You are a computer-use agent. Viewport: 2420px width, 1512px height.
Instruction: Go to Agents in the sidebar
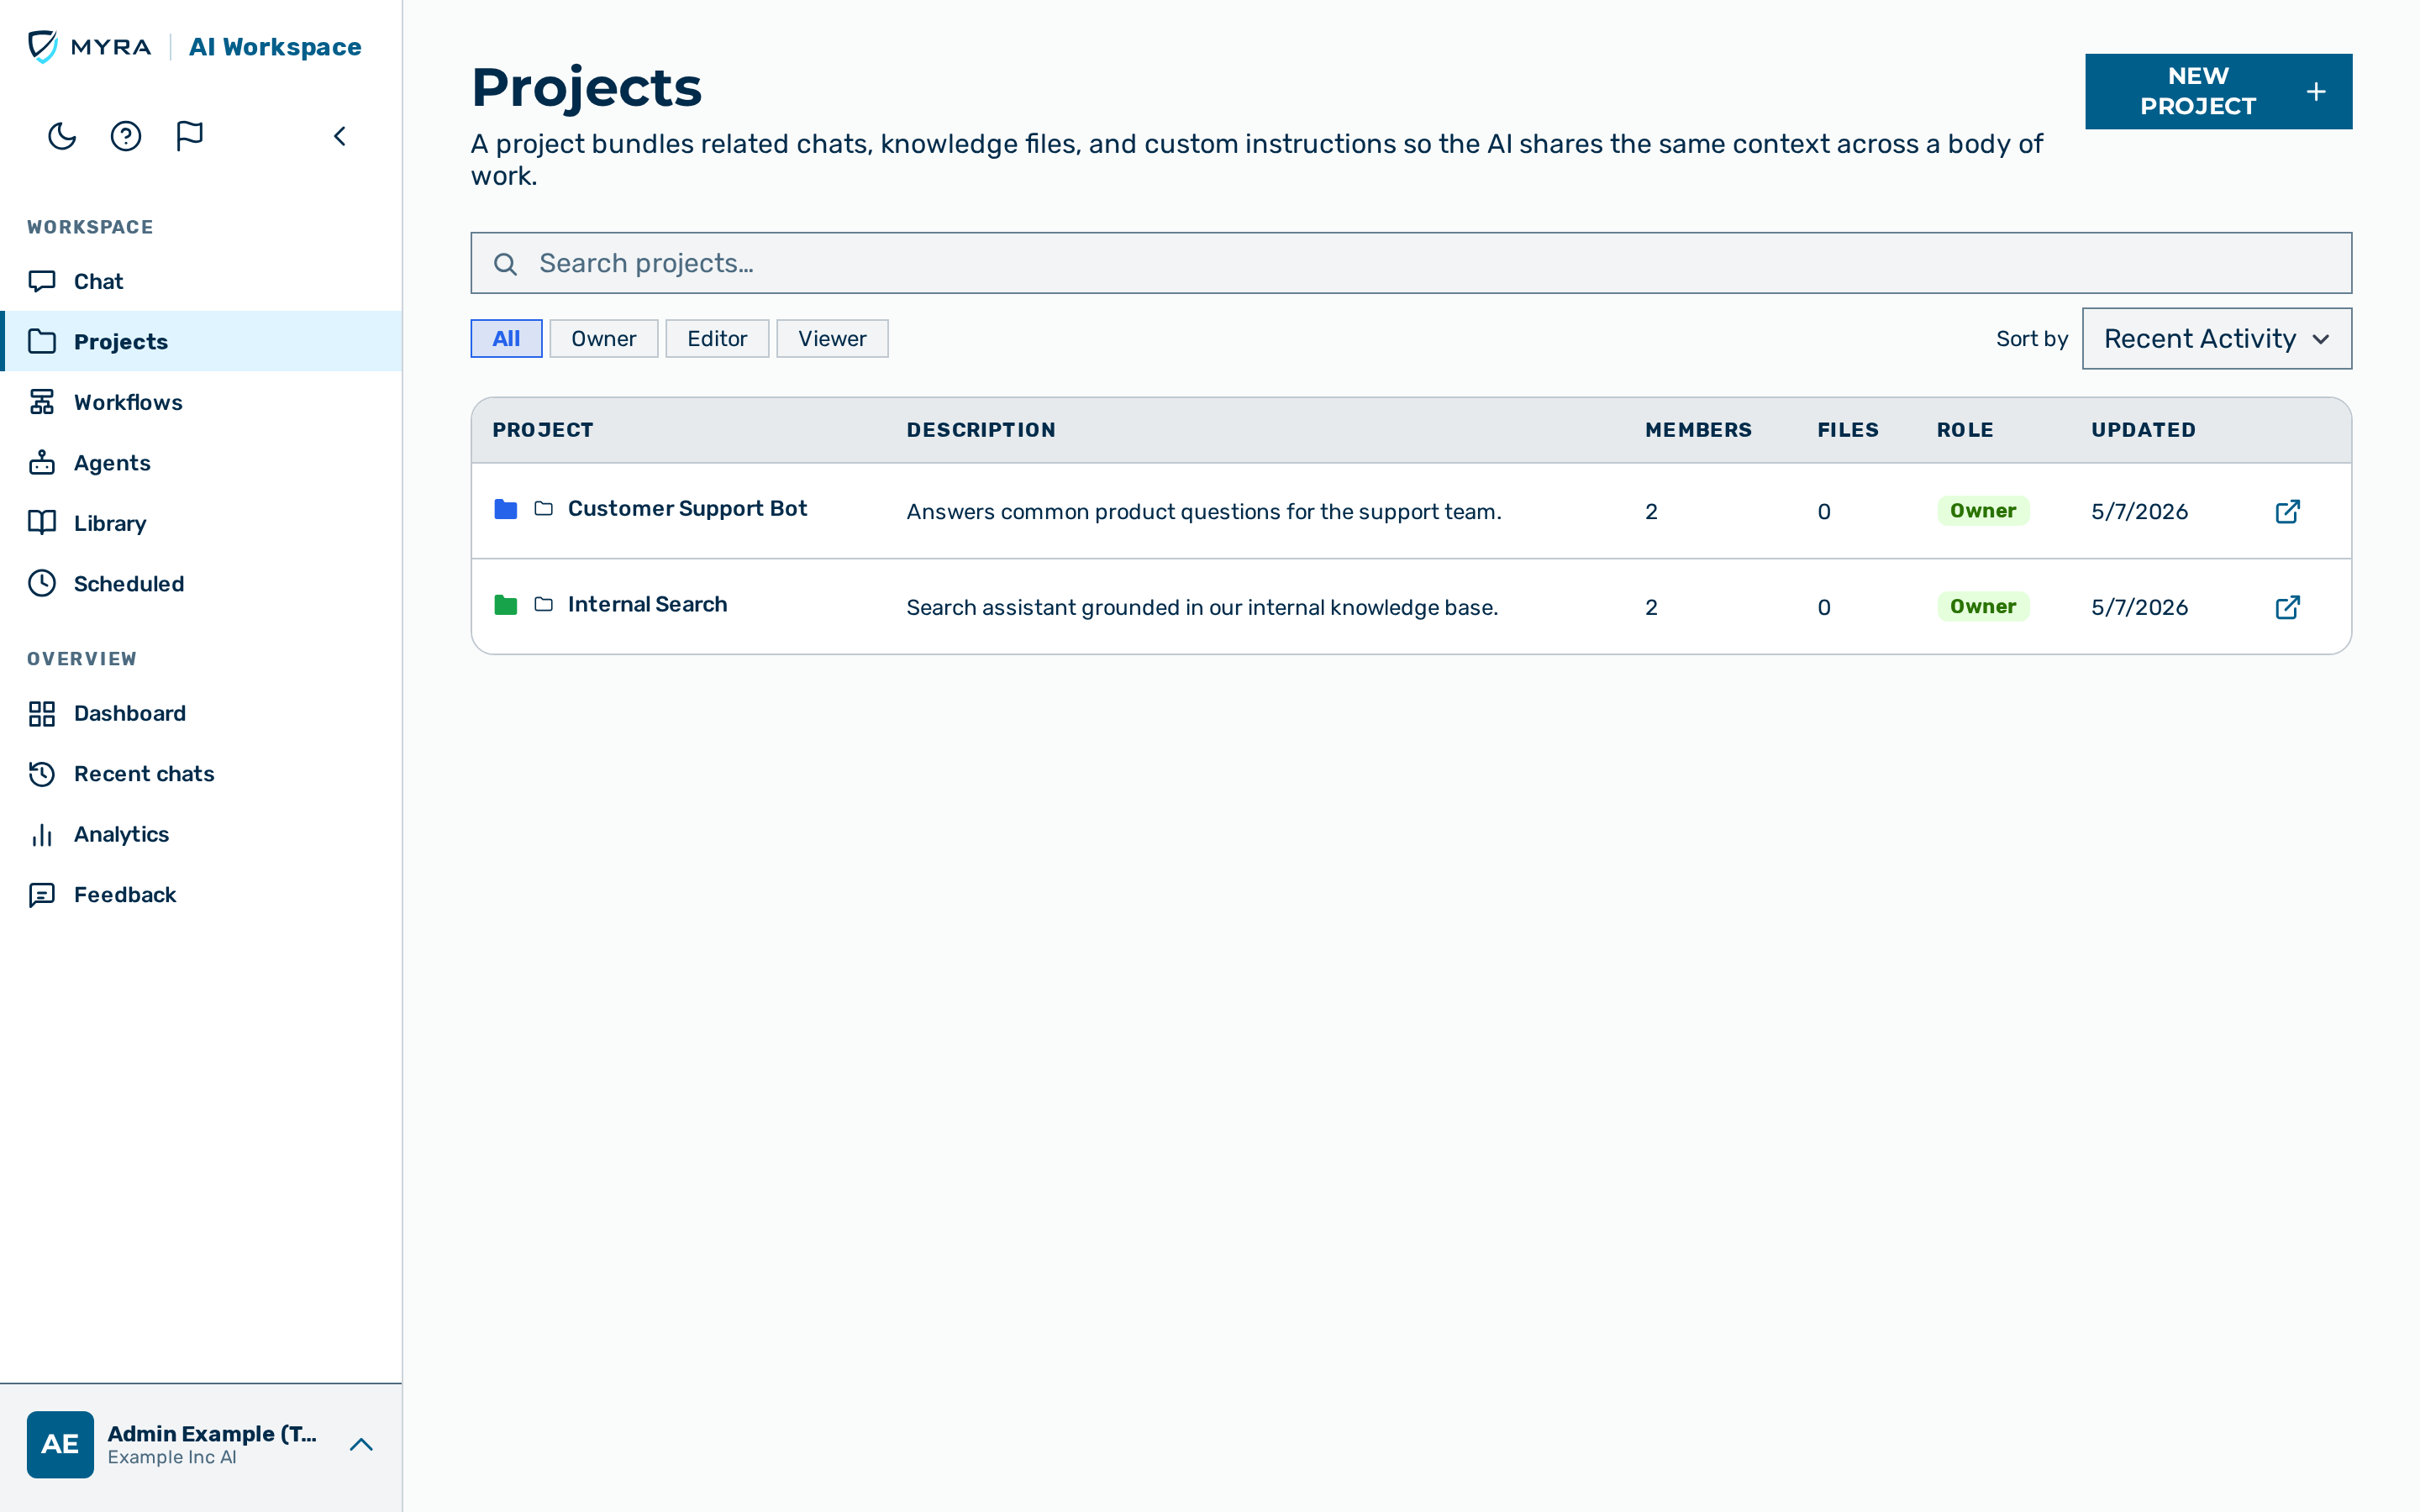[201, 462]
